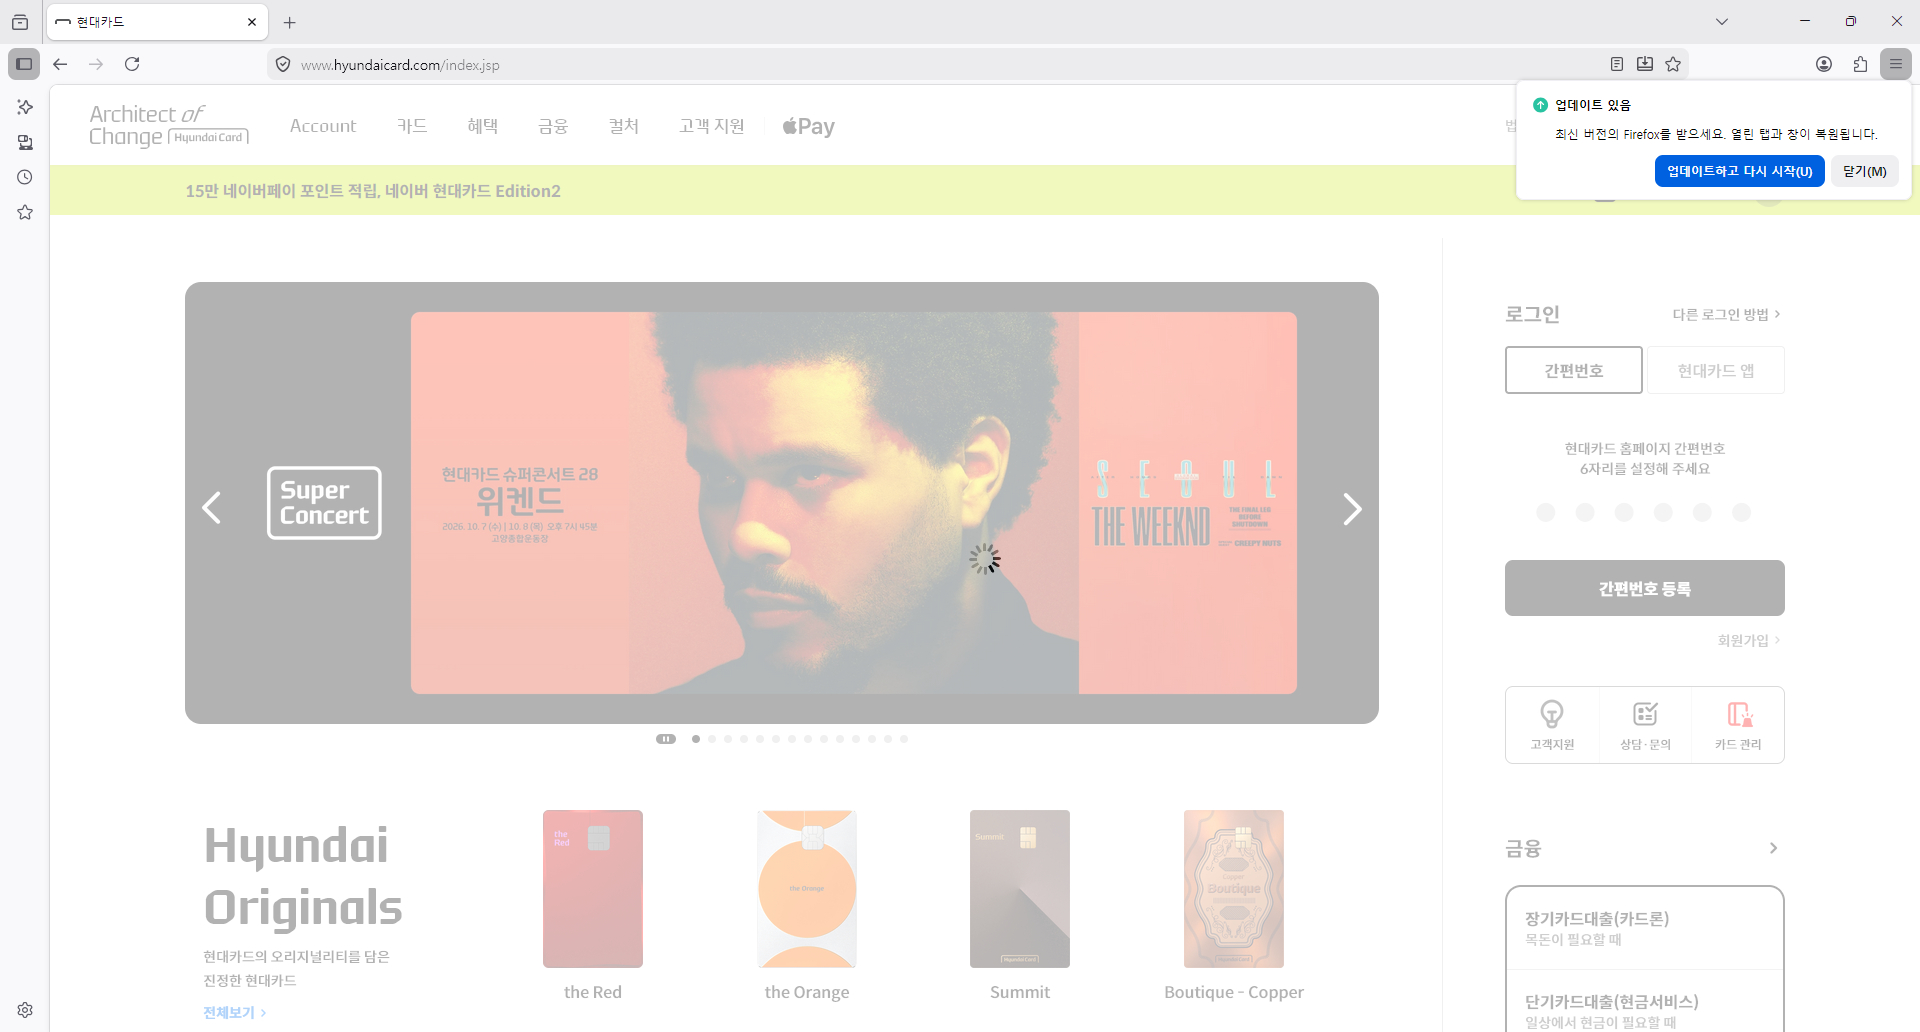This screenshot has width=1920, height=1032.
Task: Toggle reader view in the address bar
Action: pos(1617,64)
